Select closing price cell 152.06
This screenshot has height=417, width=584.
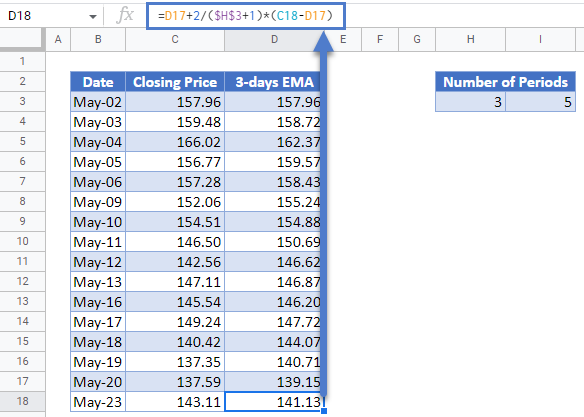click(175, 202)
